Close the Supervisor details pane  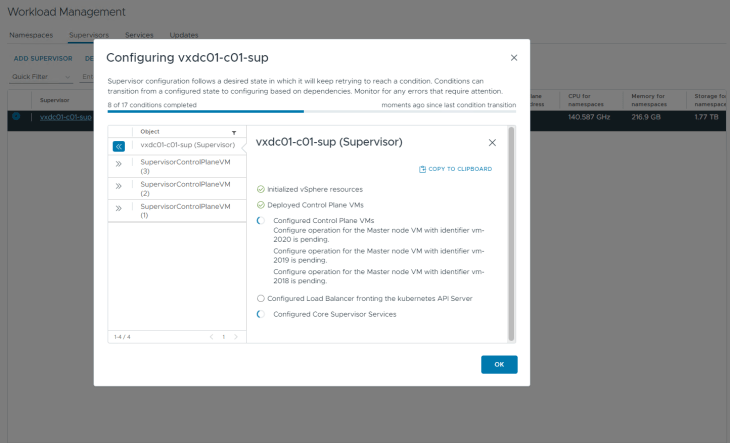pyautogui.click(x=492, y=143)
